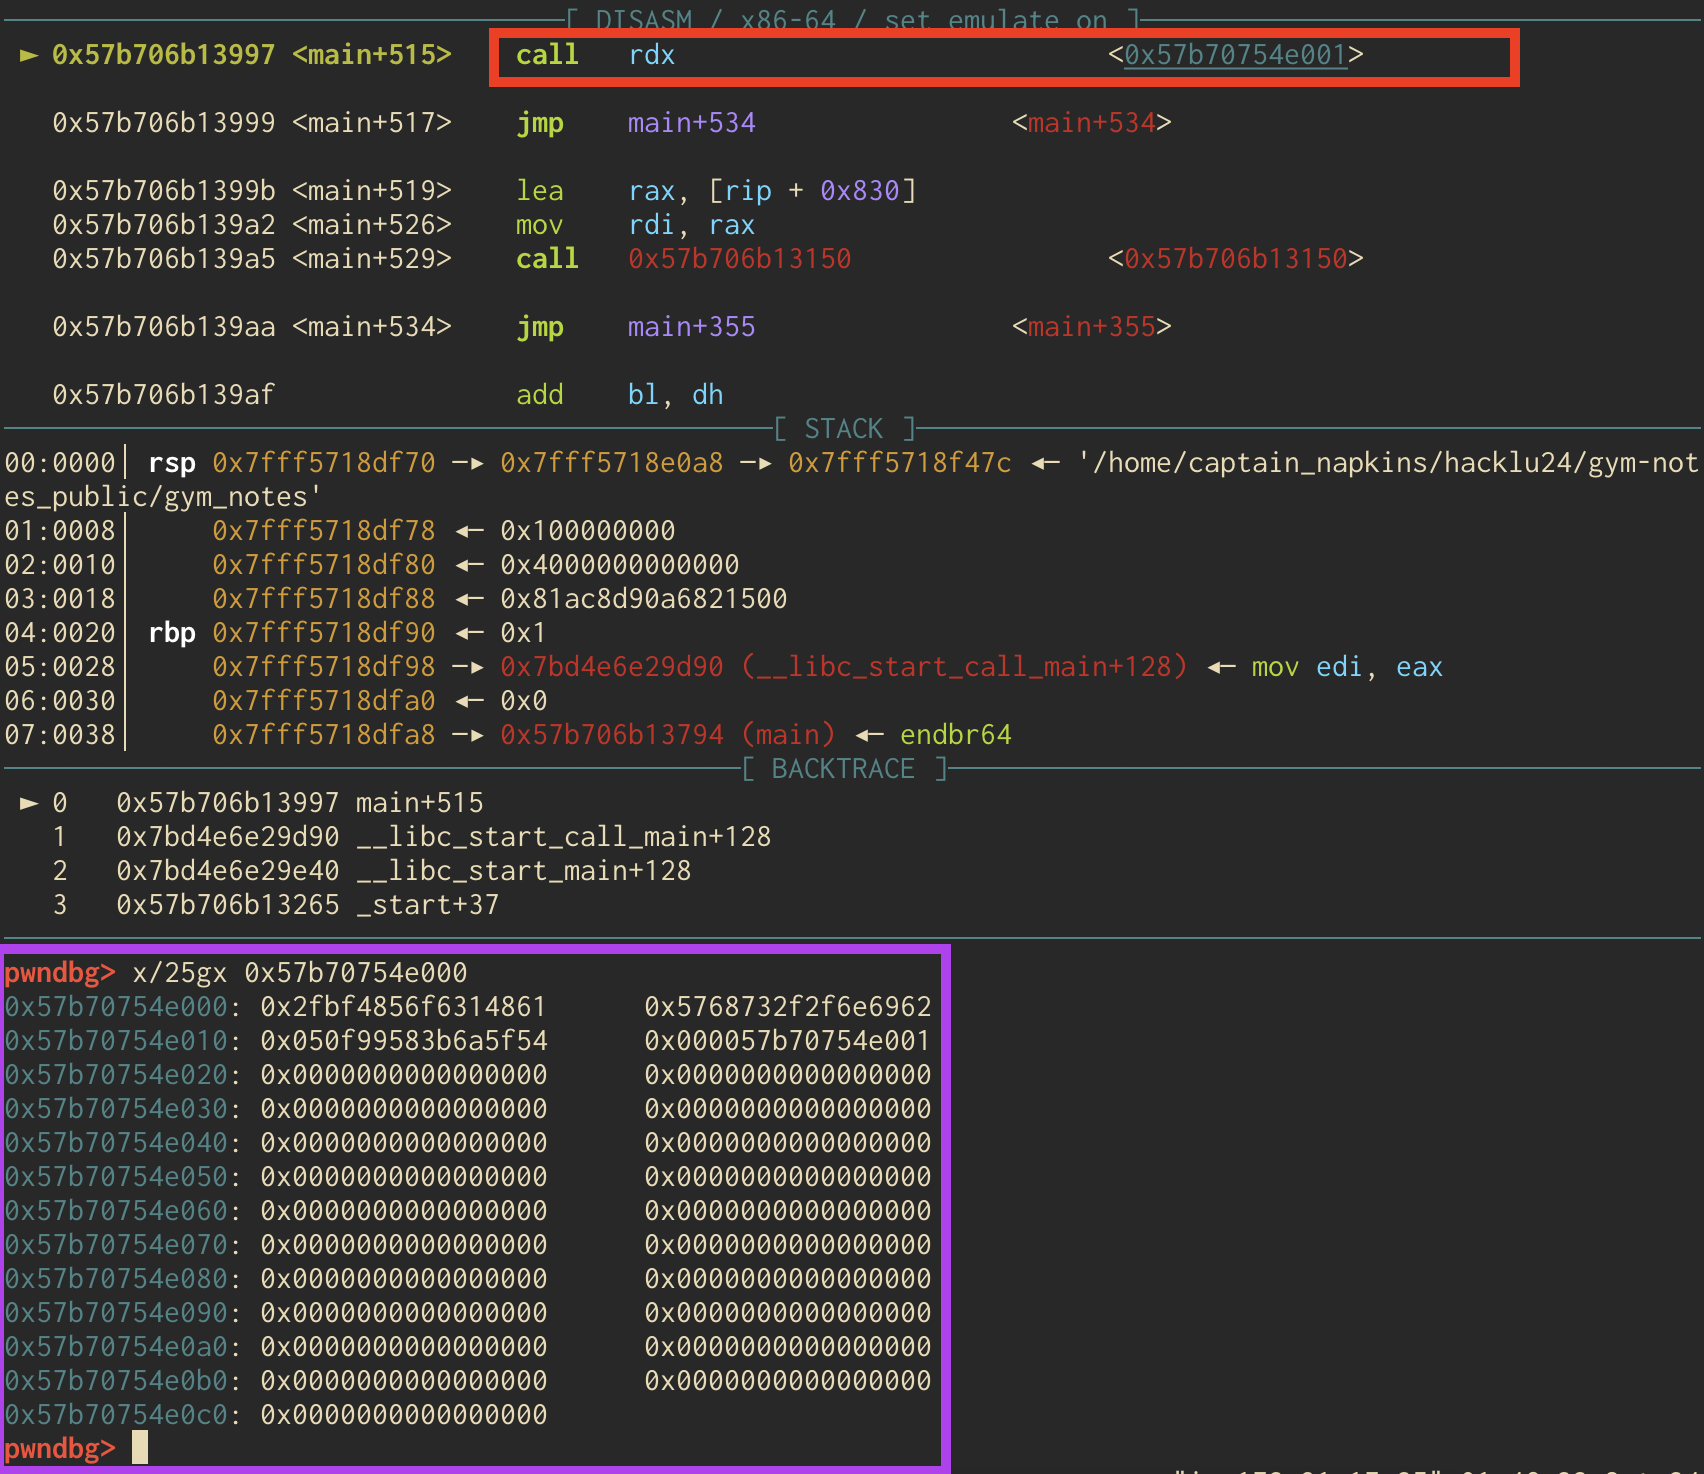The height and width of the screenshot is (1474, 1704).
Task: Click the rbp register label in stack
Action: coord(172,633)
